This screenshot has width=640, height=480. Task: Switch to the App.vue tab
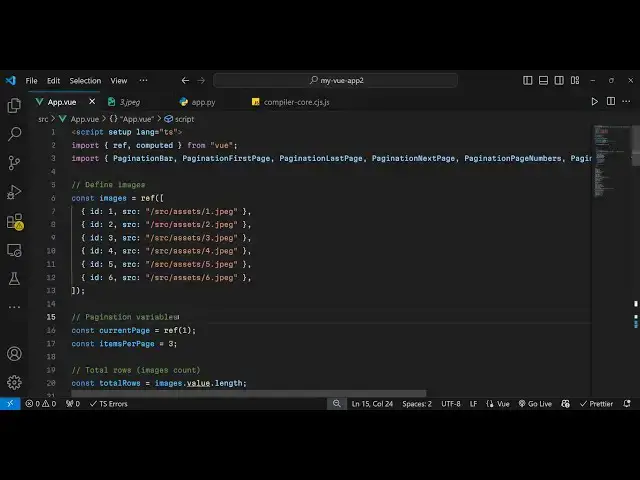[62, 102]
